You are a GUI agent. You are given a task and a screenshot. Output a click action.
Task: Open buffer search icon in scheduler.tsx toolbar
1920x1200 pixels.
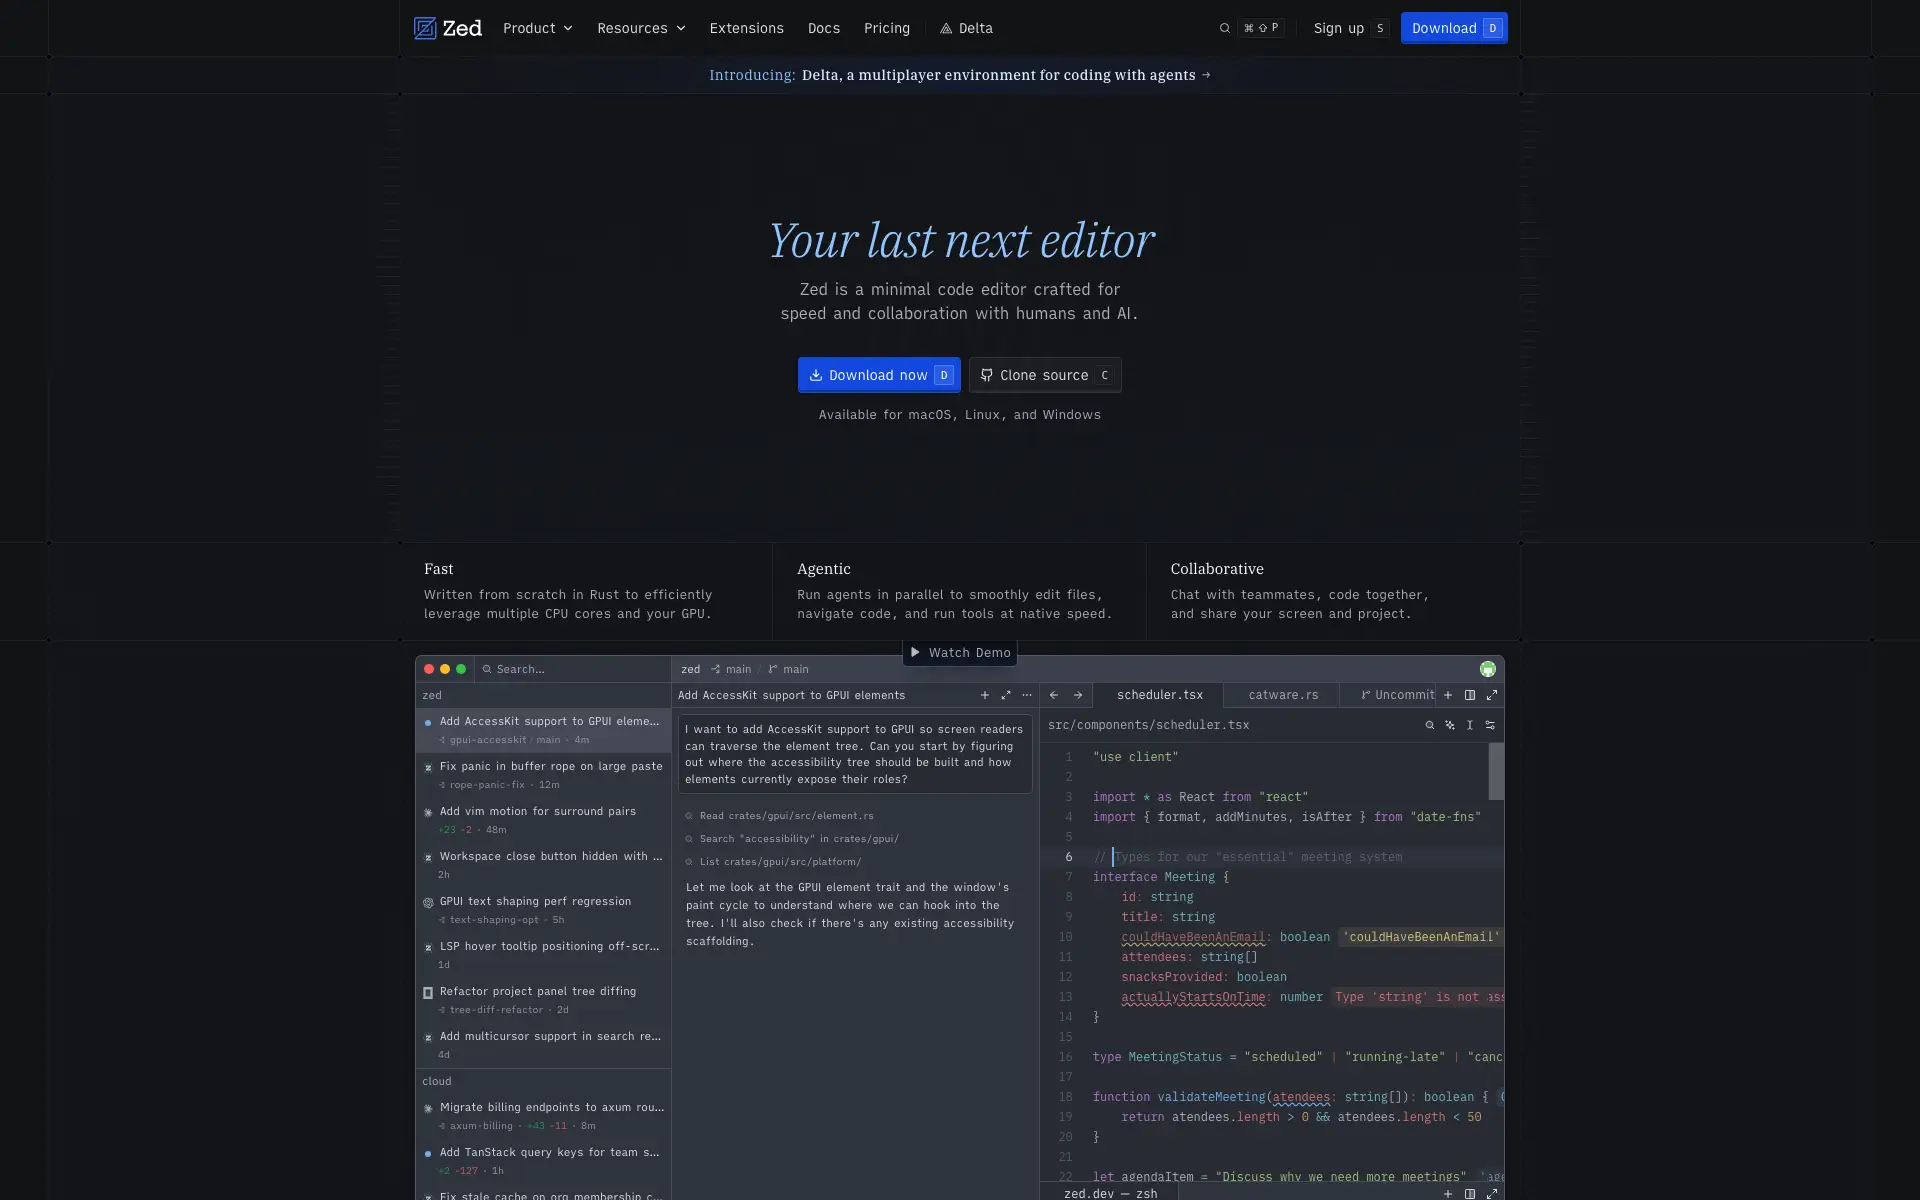point(1429,725)
